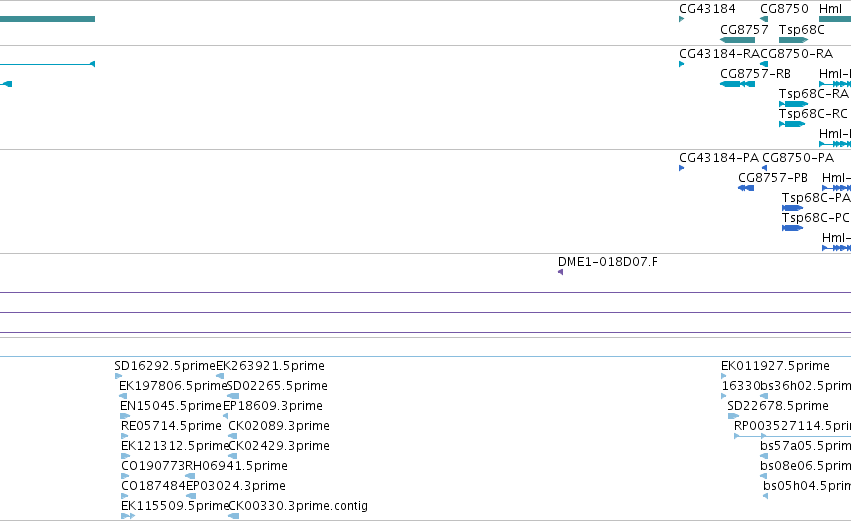851x521 pixels.
Task: Select small unlabeled transcript glyph at left edge
Action: (6, 84)
